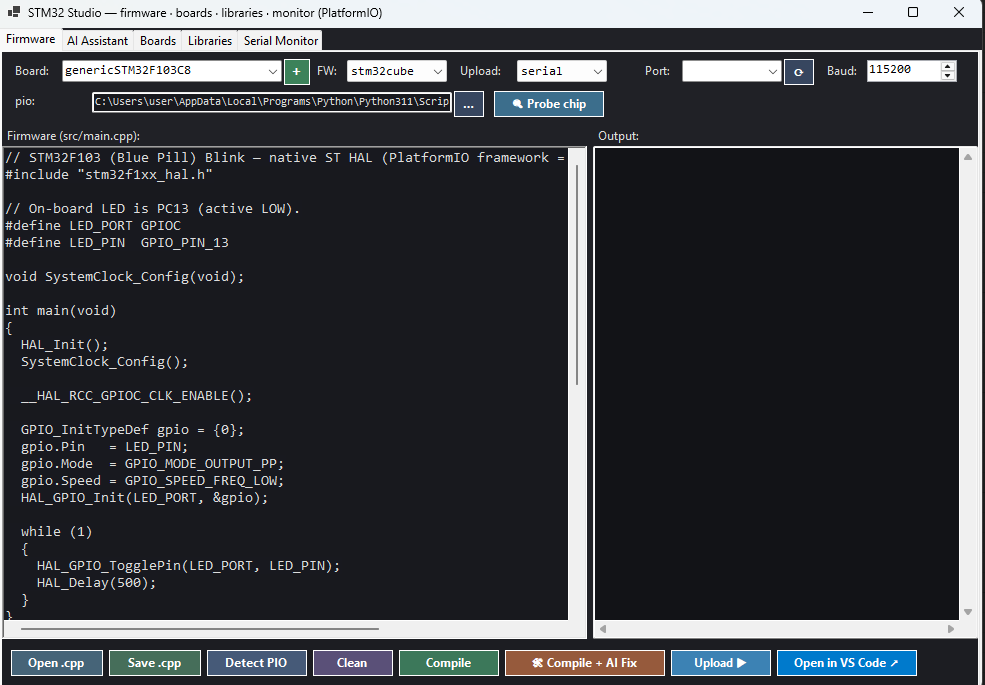This screenshot has height=685, width=985.
Task: Click the Upload button
Action: click(721, 663)
